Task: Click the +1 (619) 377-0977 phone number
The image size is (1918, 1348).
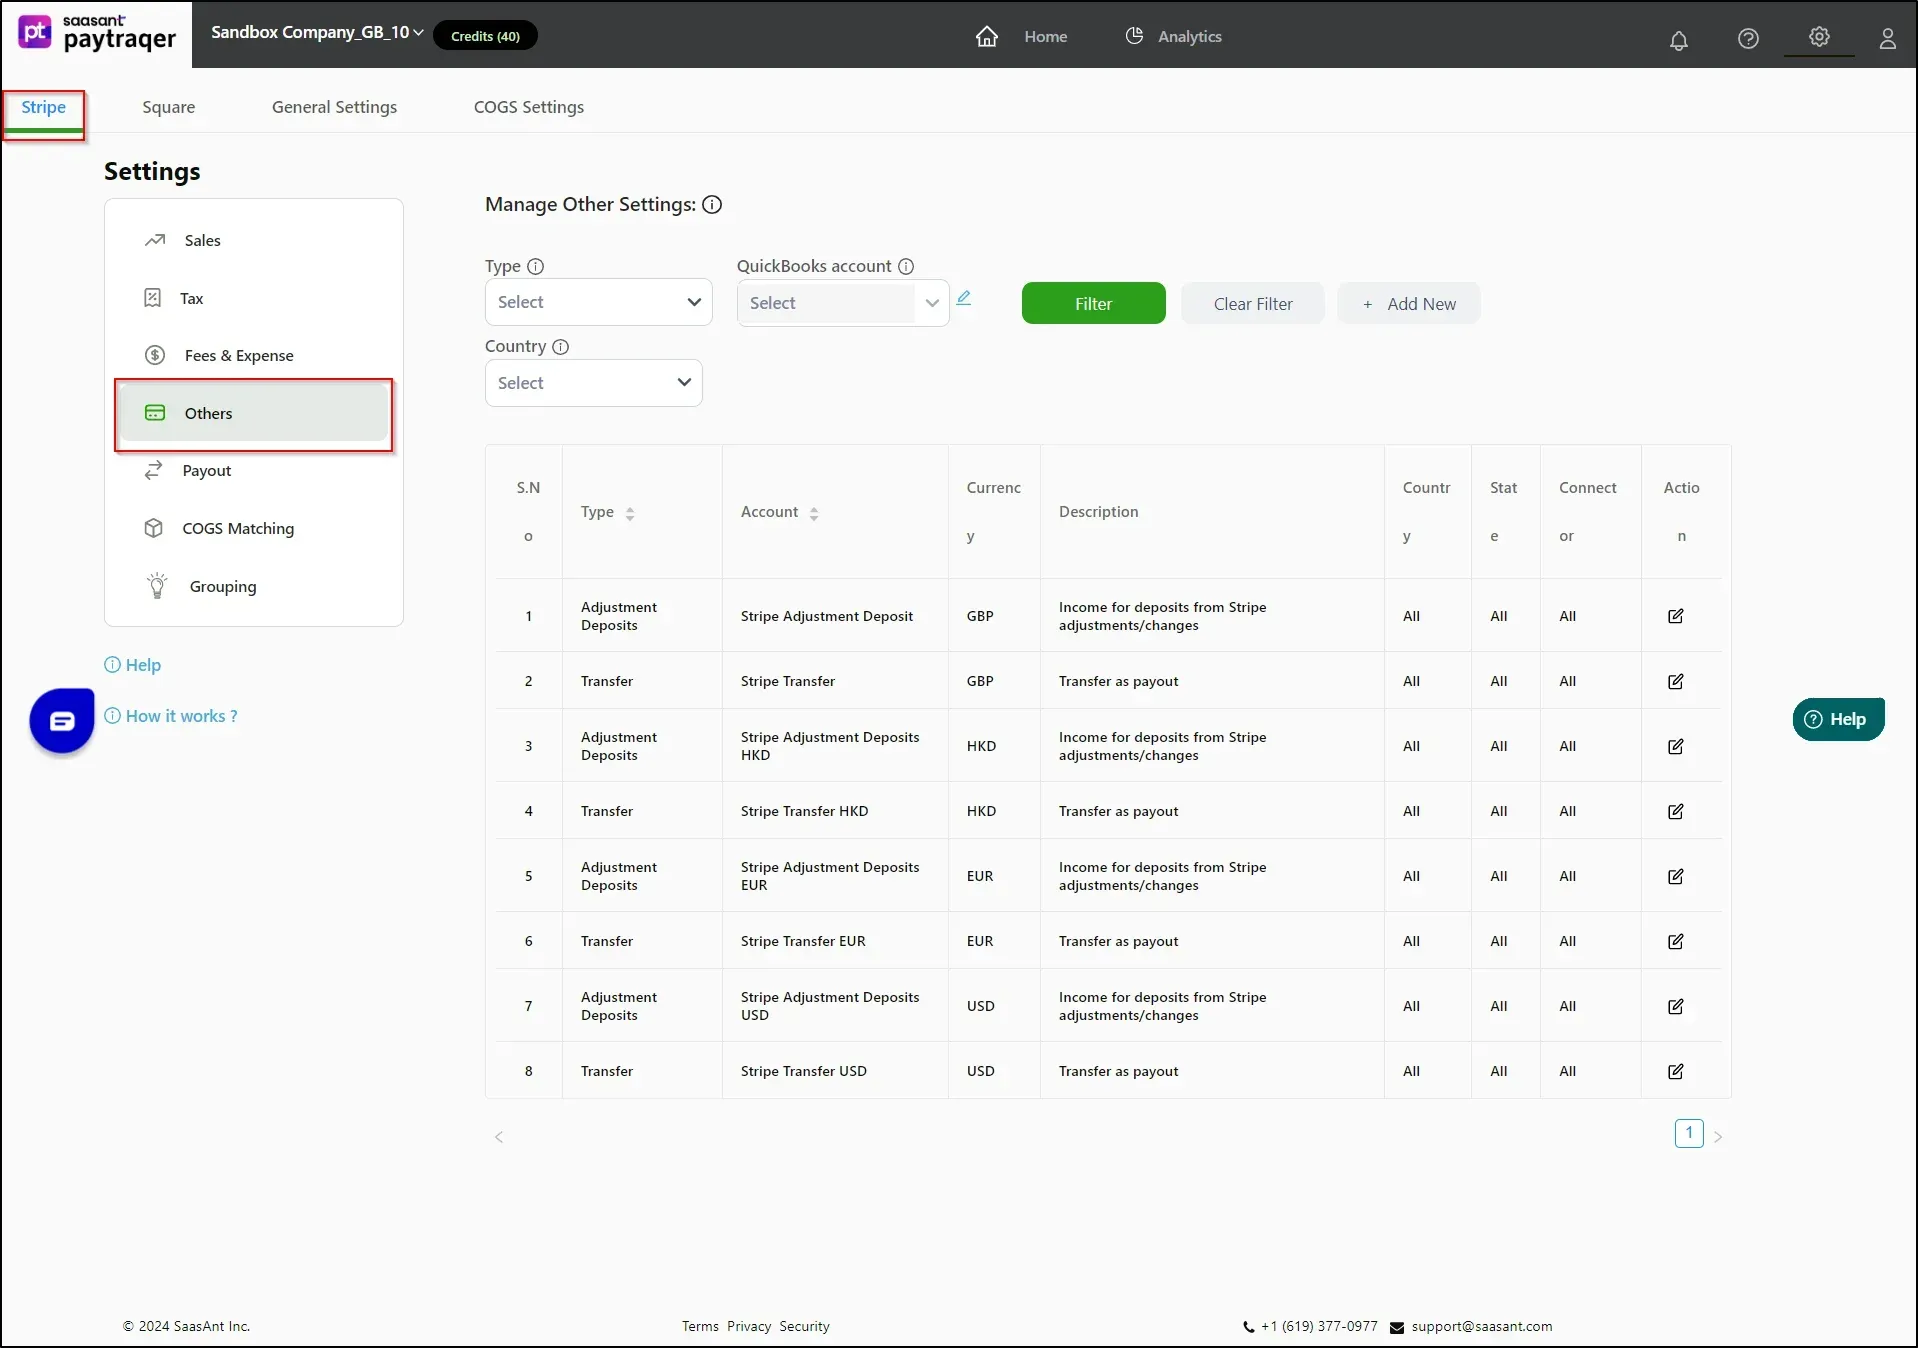Action: point(1319,1326)
